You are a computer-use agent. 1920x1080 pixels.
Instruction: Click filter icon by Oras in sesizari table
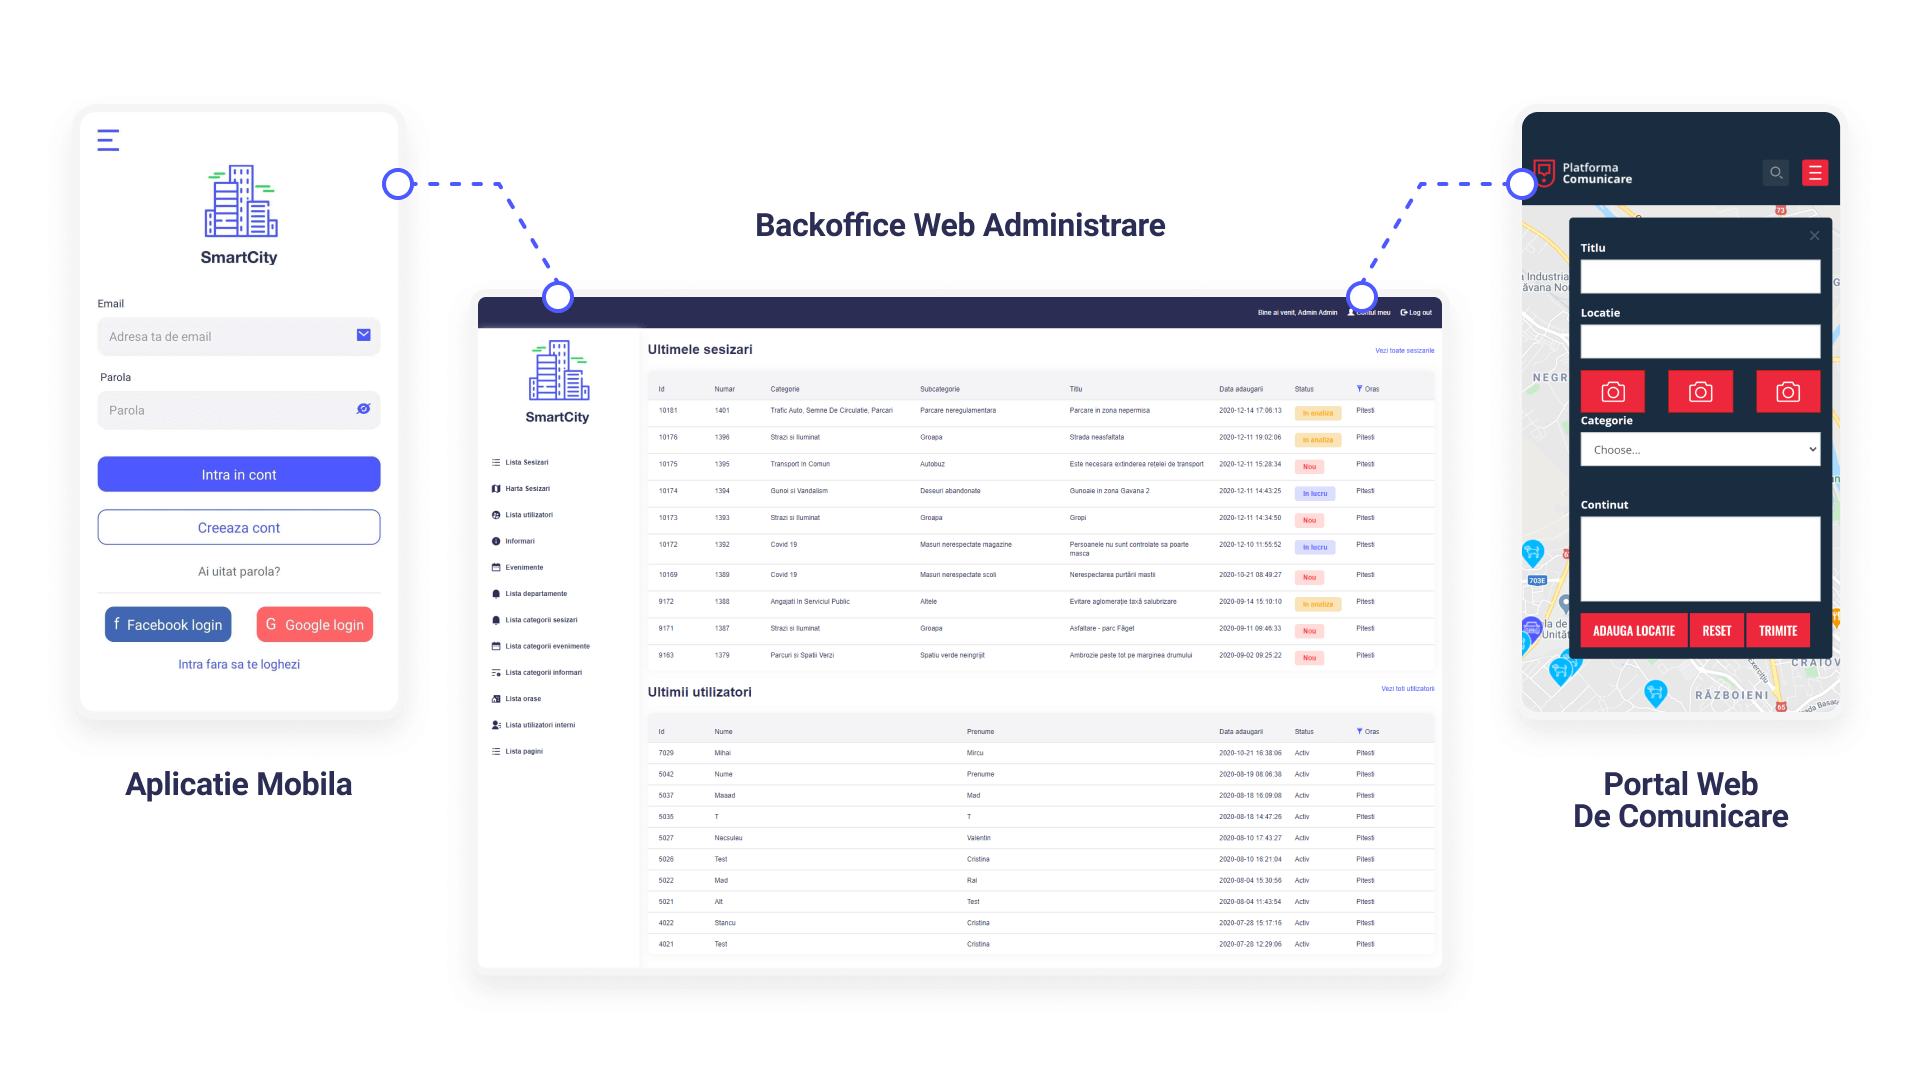pyautogui.click(x=1359, y=388)
